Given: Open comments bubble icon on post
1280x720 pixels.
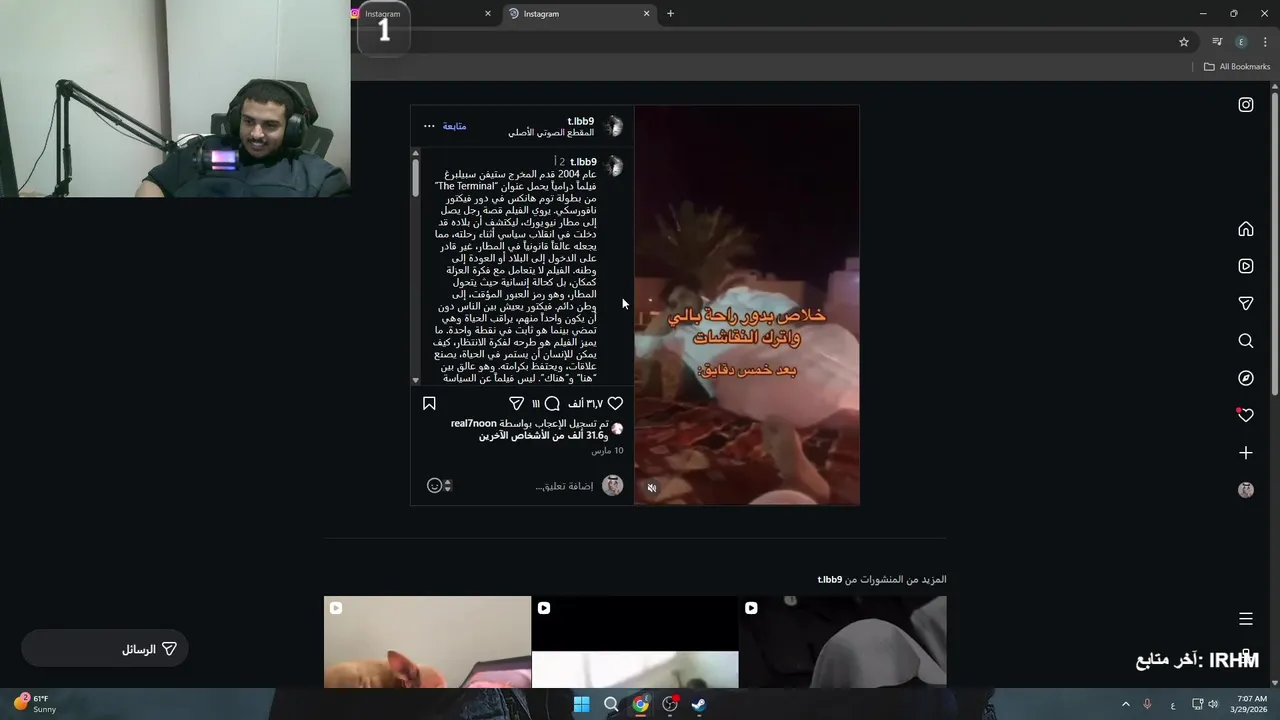Looking at the screenshot, I should 552,403.
